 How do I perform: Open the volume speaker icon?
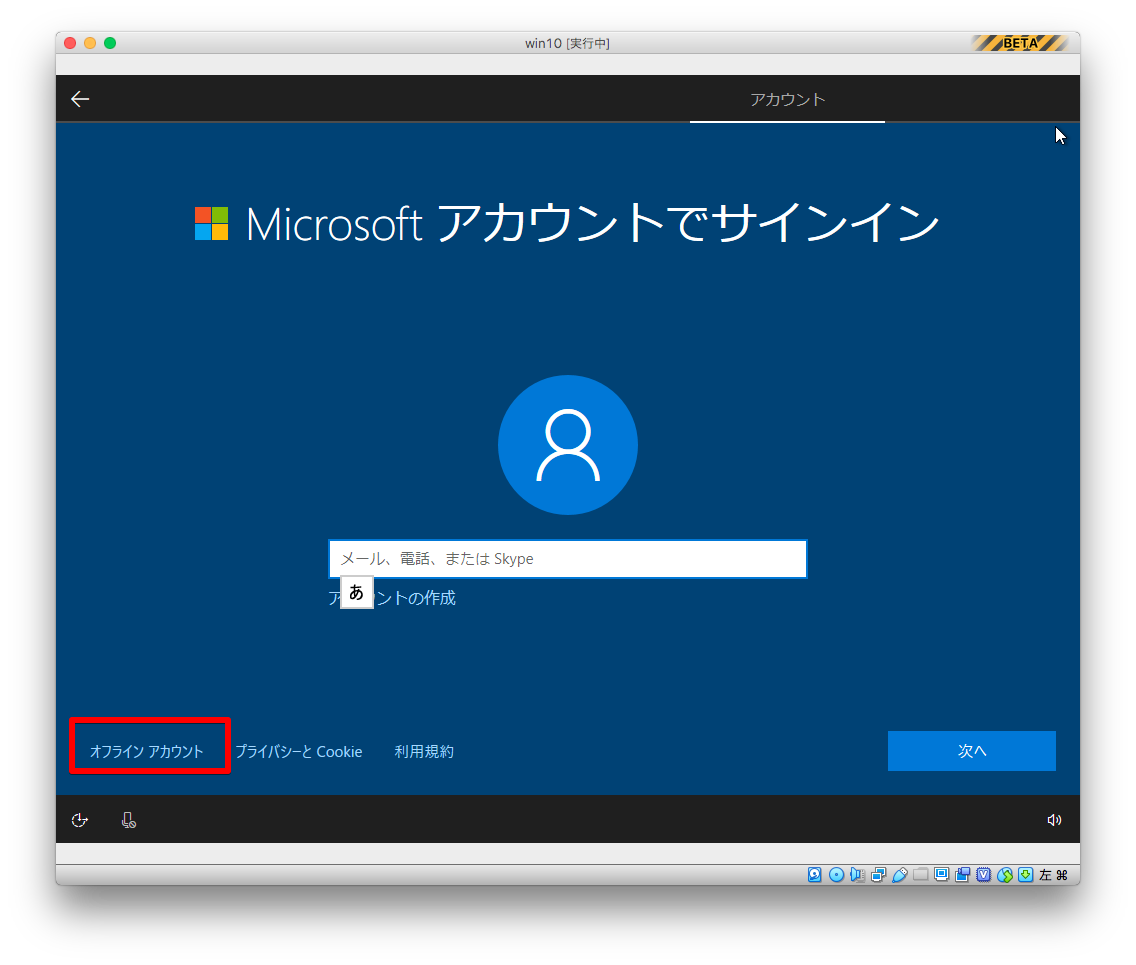1054,820
